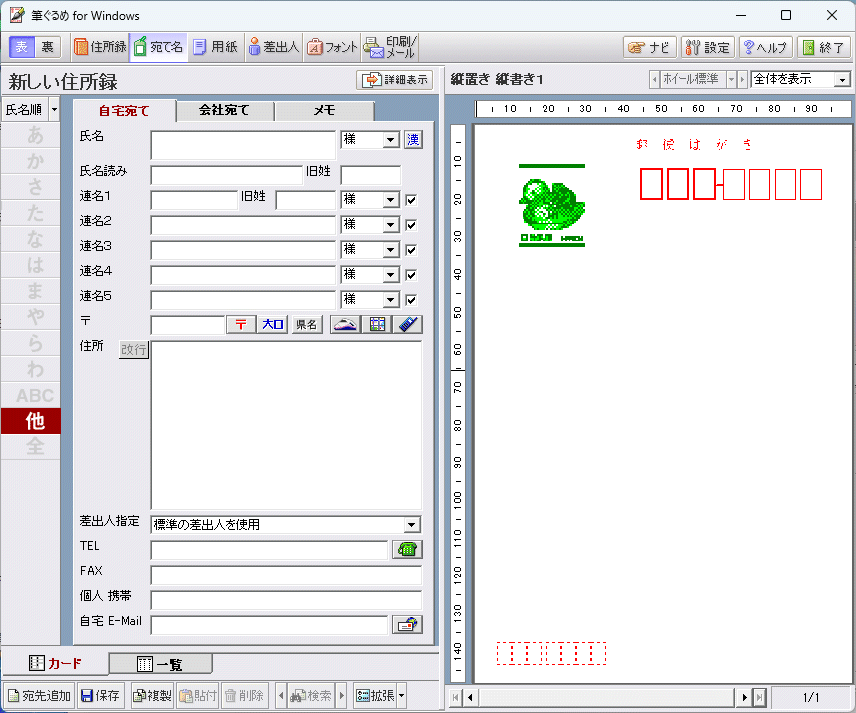Click 詳細表示 detailed view button
The width and height of the screenshot is (856, 713).
coord(395,80)
